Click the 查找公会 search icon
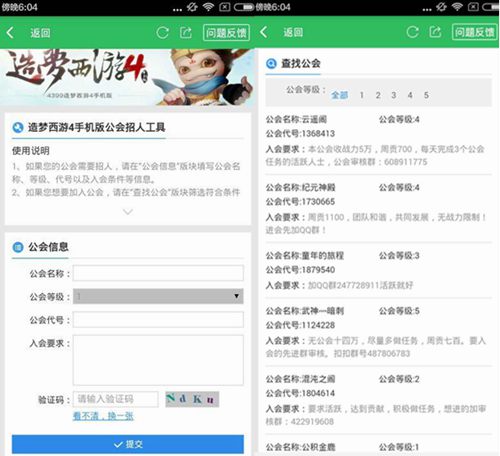This screenshot has width=500, height=456. pyautogui.click(x=271, y=63)
